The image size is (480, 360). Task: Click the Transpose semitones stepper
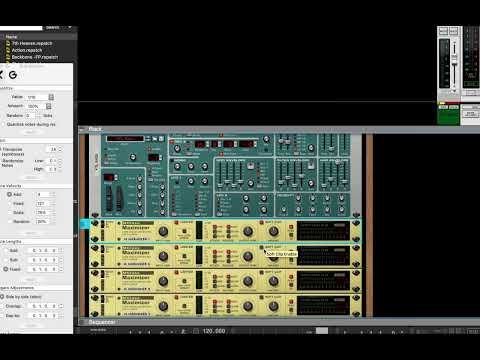pyautogui.click(x=61, y=150)
